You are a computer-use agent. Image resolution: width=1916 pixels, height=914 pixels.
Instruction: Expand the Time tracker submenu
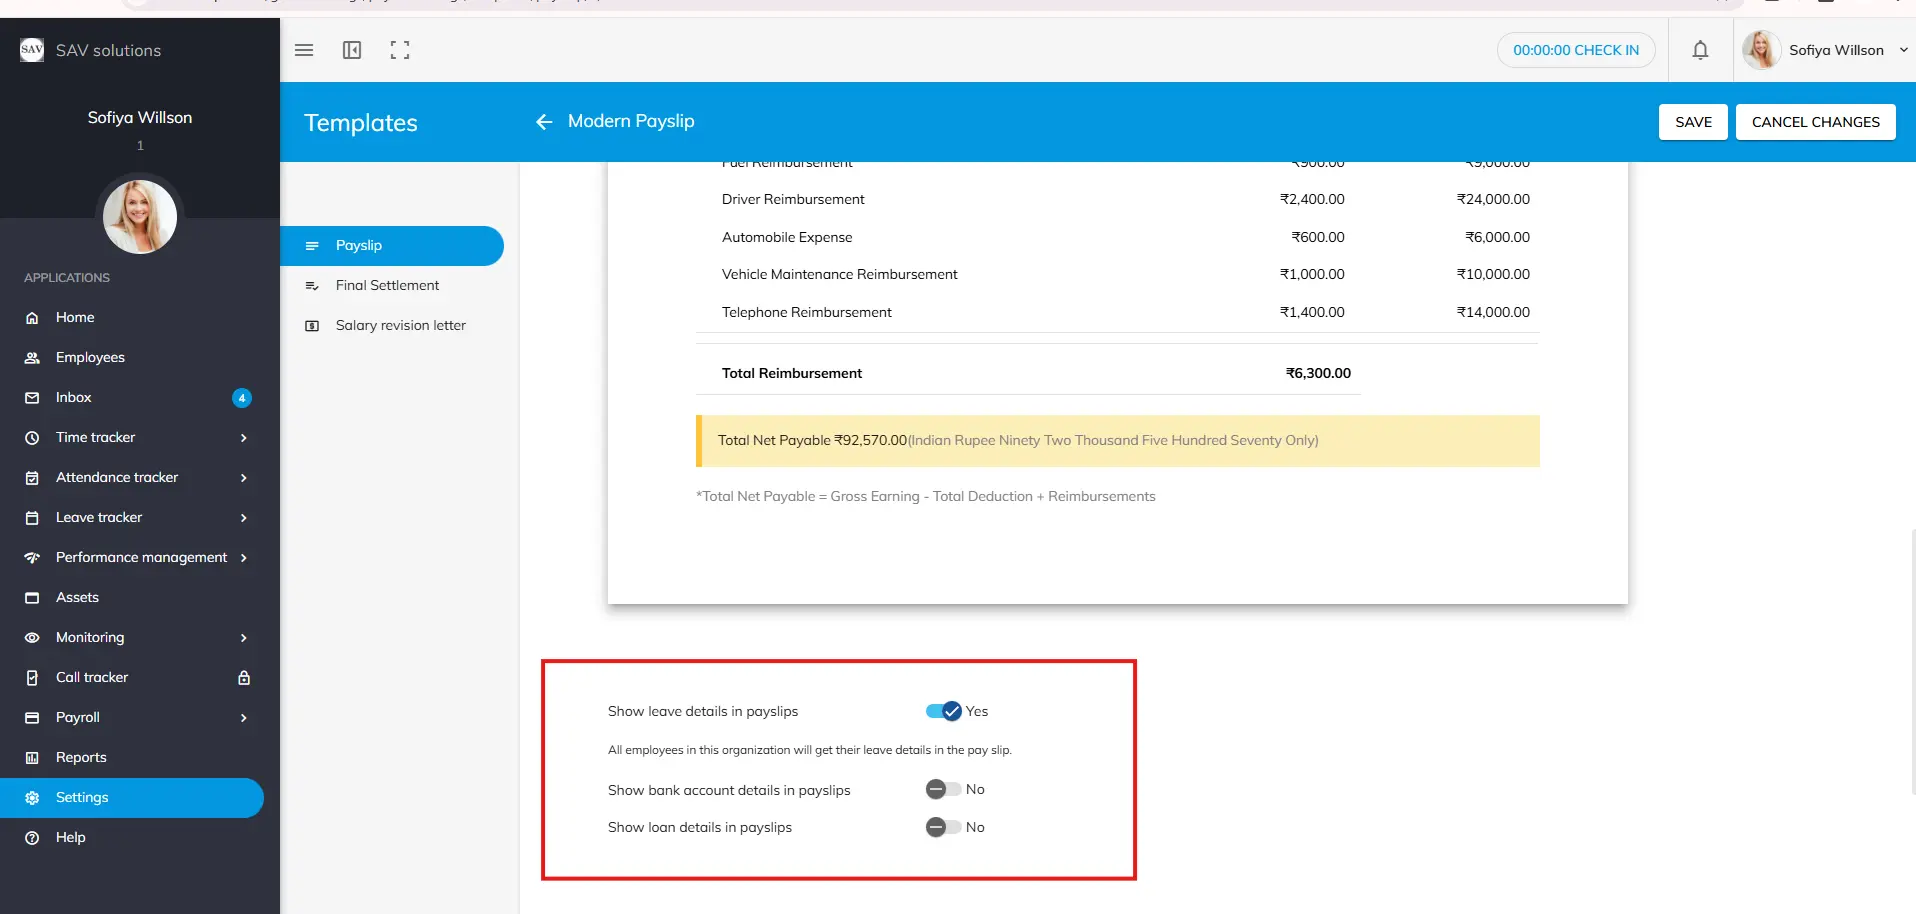tap(243, 438)
